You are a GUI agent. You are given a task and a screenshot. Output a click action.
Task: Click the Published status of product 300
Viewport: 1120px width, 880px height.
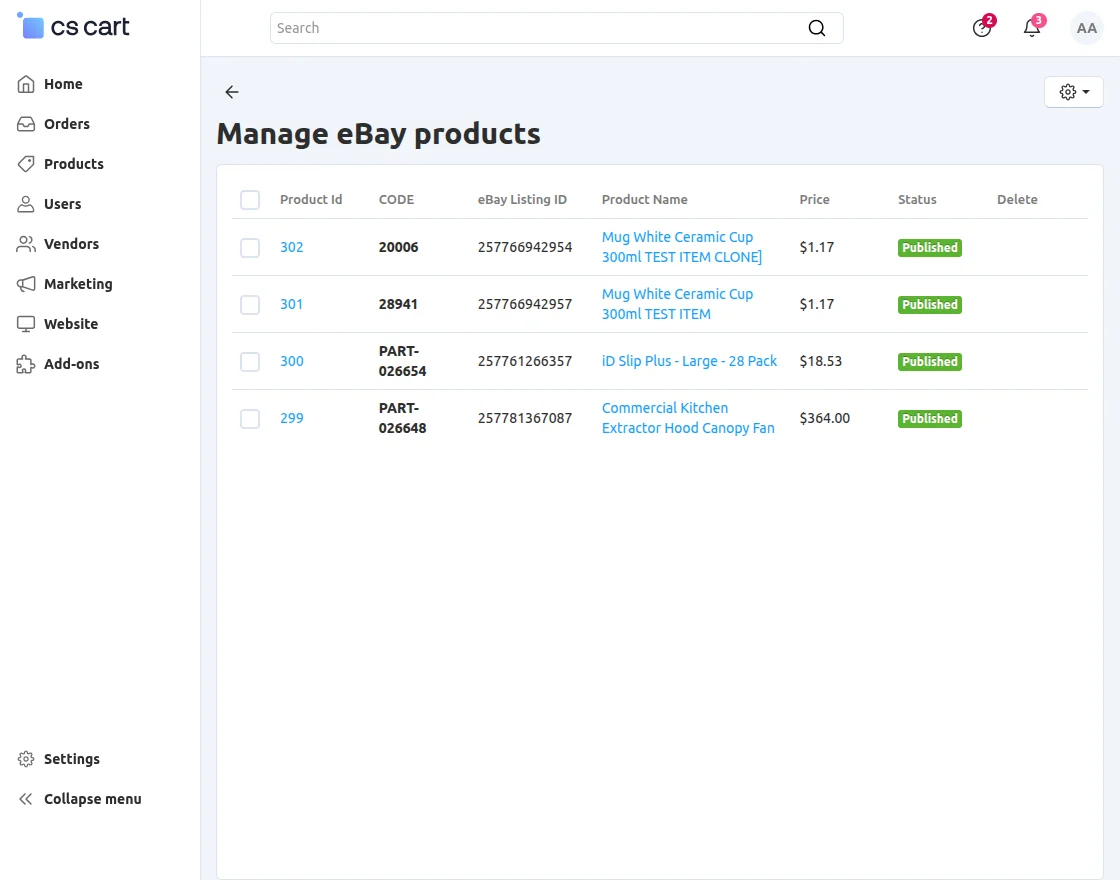pyautogui.click(x=929, y=362)
